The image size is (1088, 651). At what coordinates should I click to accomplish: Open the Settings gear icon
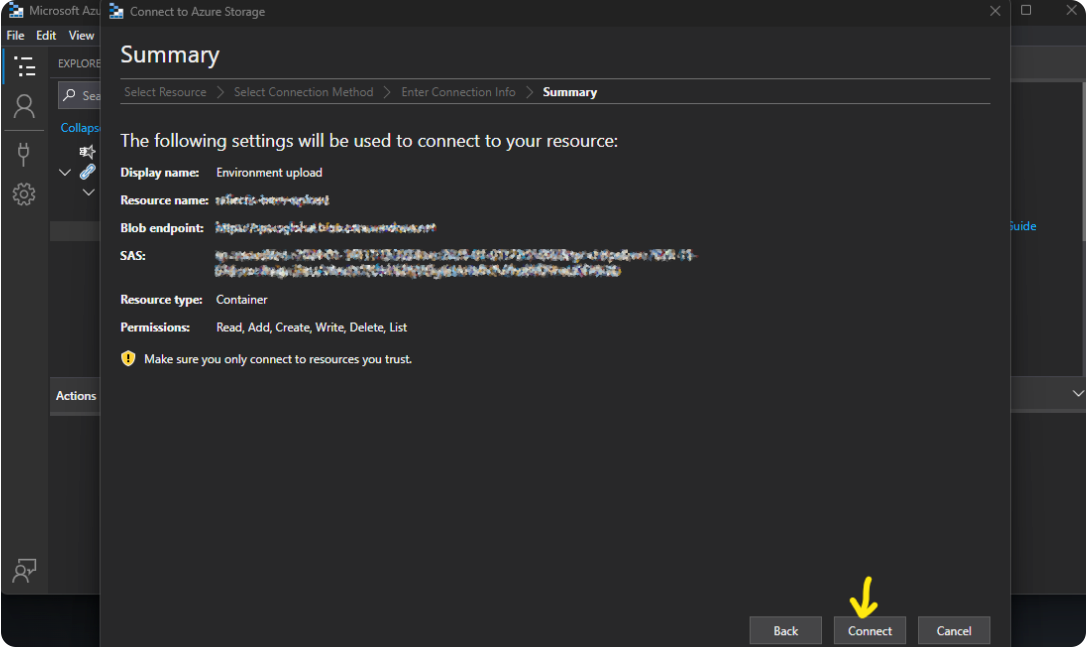click(25, 194)
